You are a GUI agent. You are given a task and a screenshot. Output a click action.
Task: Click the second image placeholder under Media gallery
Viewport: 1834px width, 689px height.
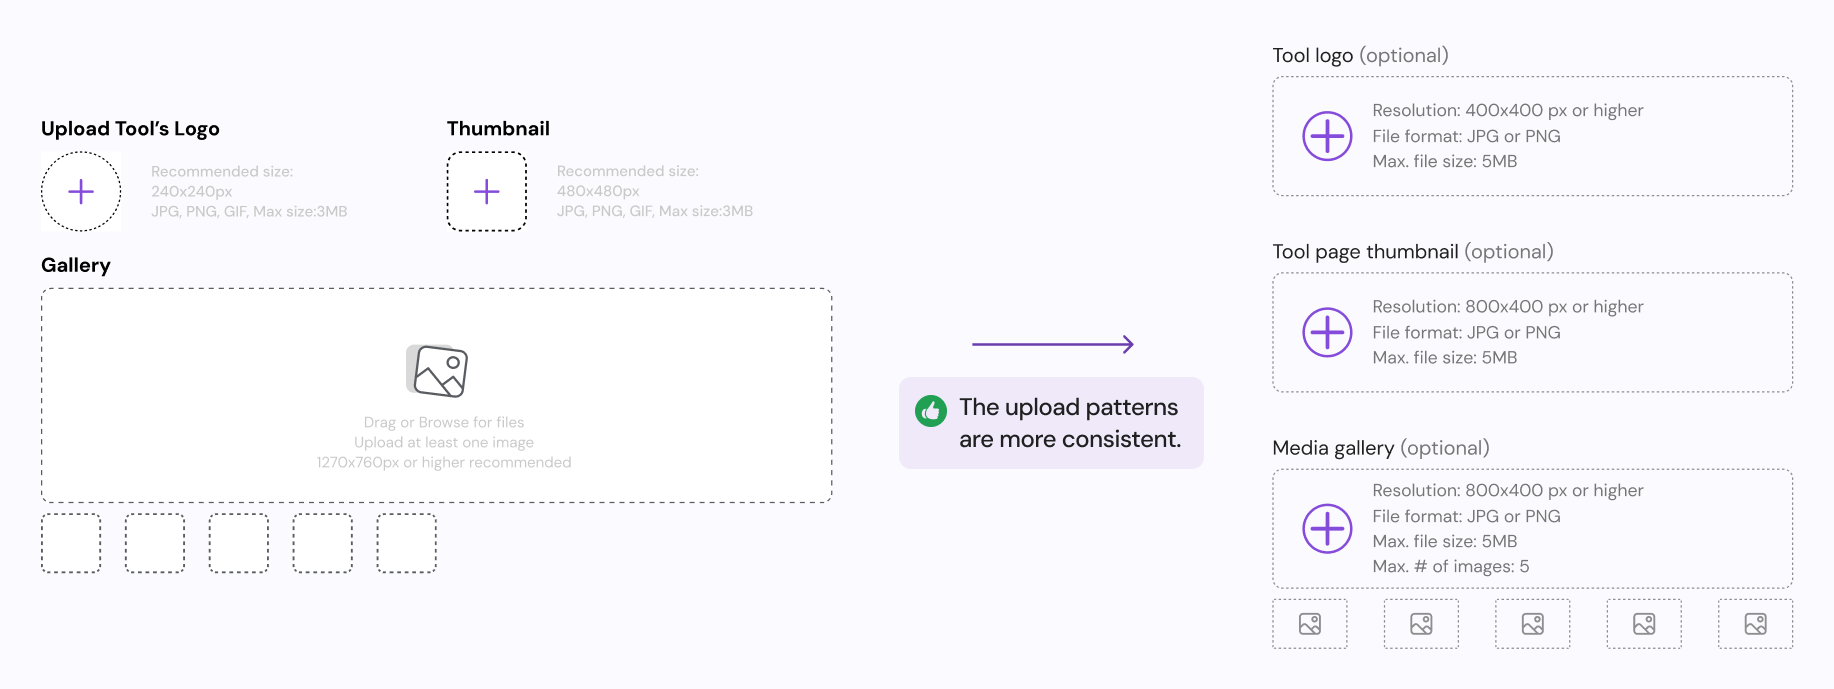pos(1421,624)
